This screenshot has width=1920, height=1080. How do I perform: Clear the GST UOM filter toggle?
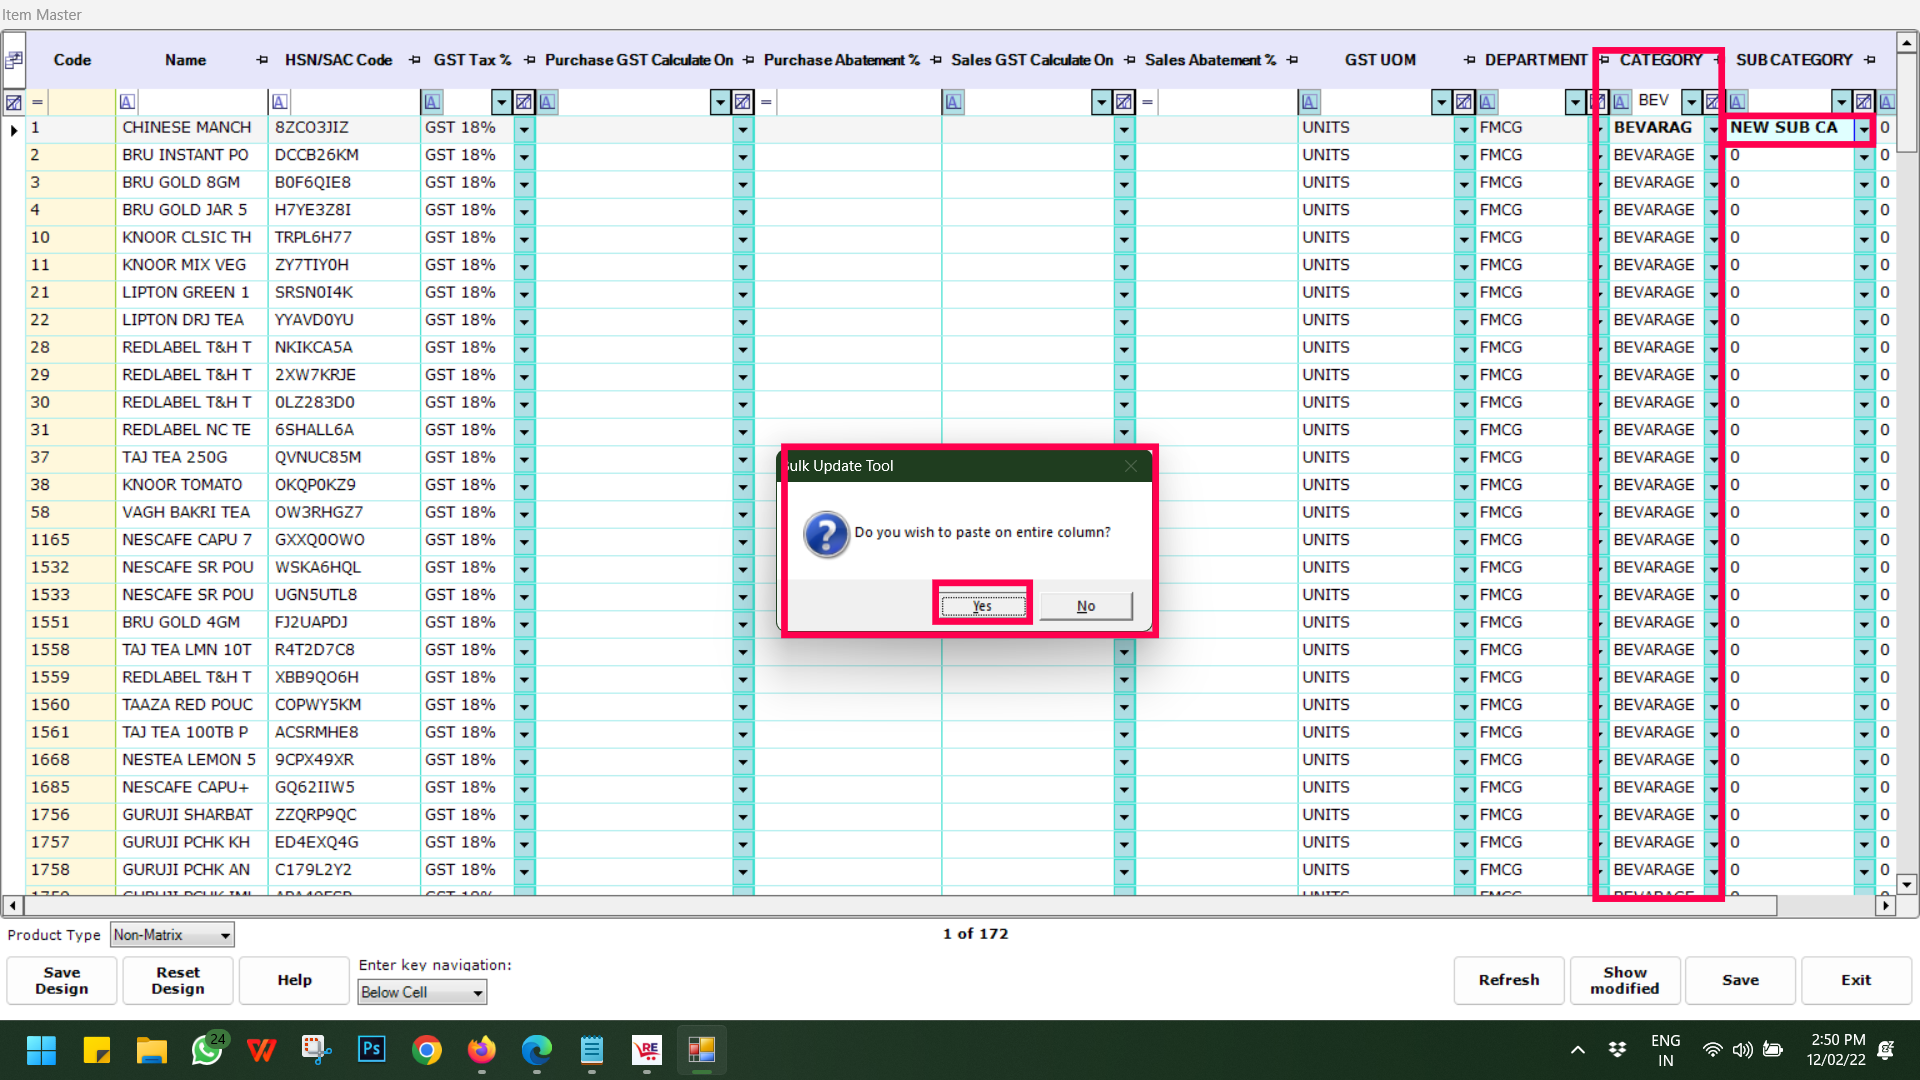point(1464,102)
